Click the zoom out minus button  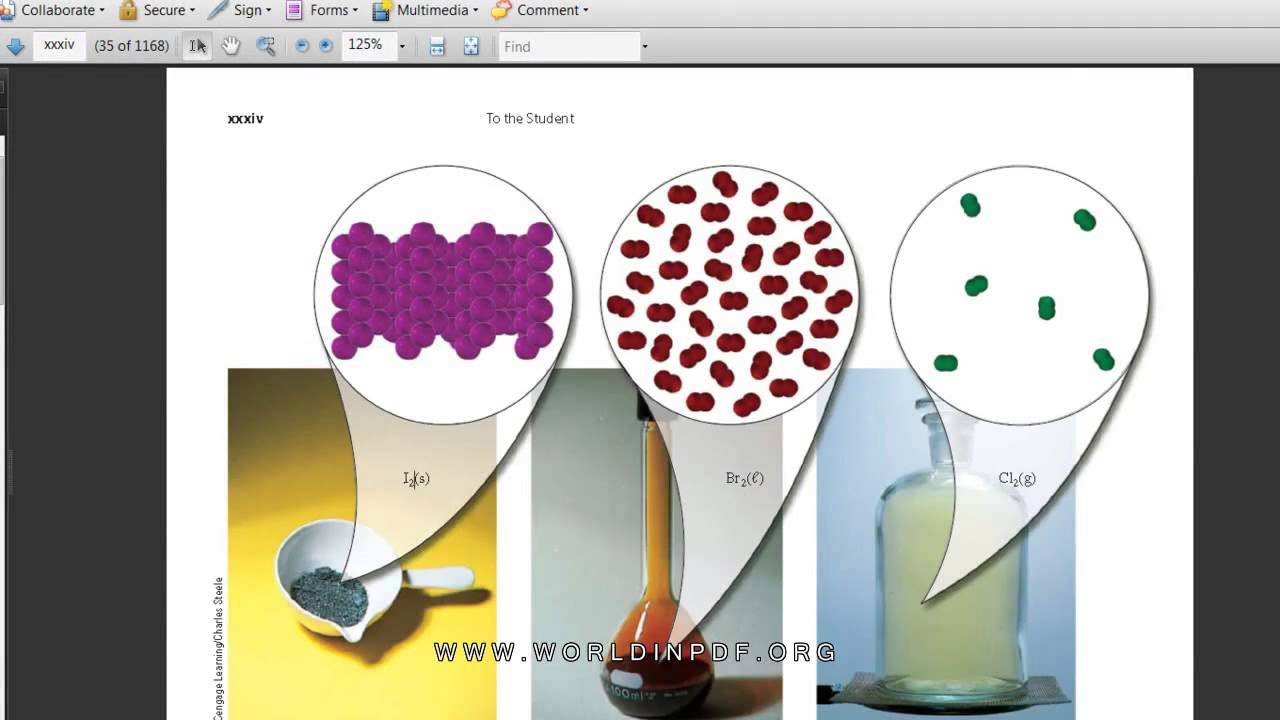[302, 46]
